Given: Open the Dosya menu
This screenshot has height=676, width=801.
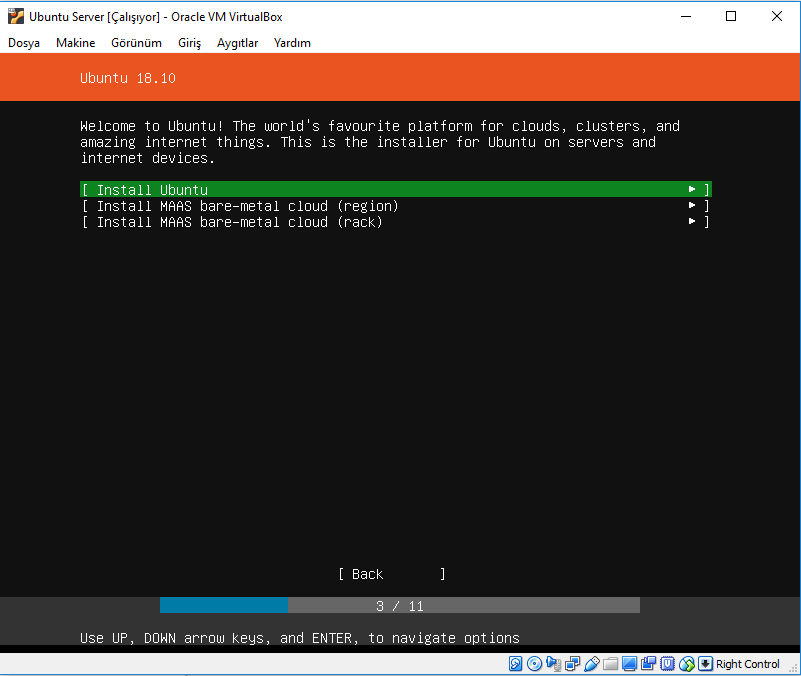Looking at the screenshot, I should pos(24,43).
